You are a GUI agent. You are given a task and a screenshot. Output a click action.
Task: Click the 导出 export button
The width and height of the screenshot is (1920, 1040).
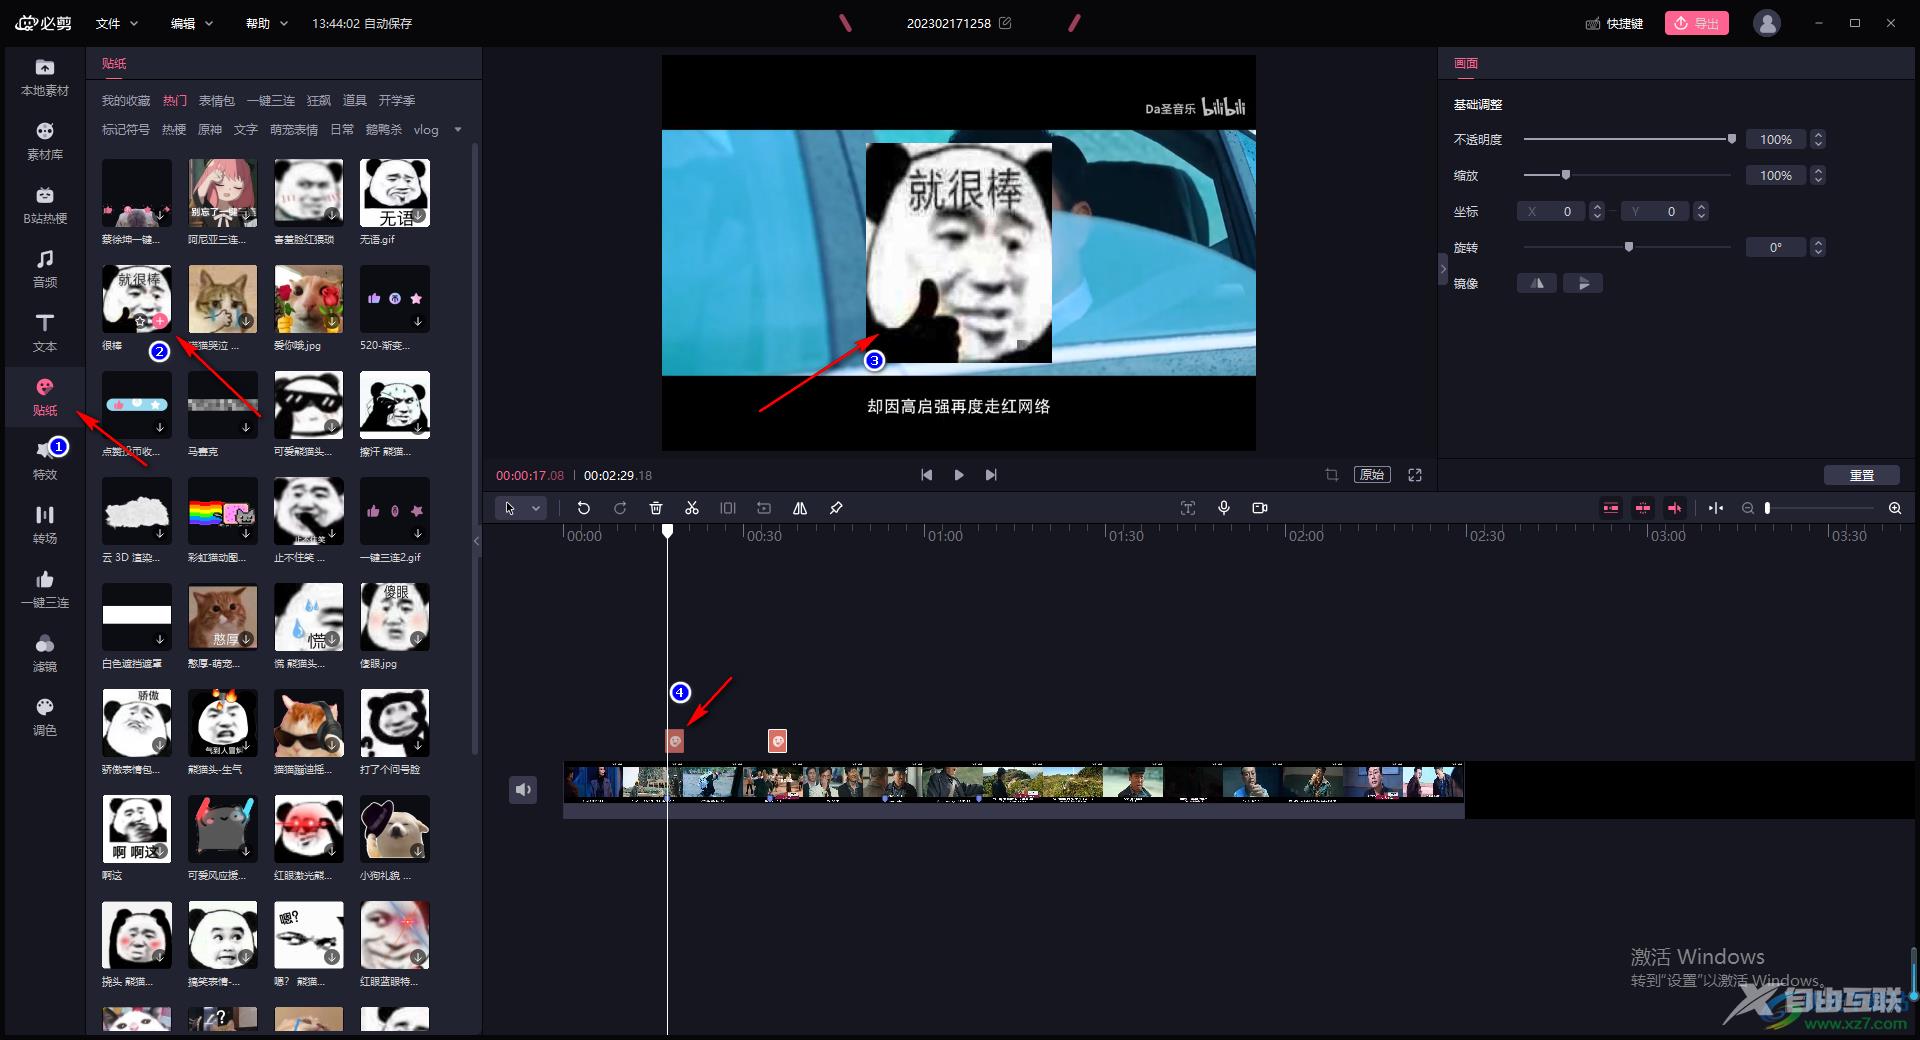[x=1697, y=23]
